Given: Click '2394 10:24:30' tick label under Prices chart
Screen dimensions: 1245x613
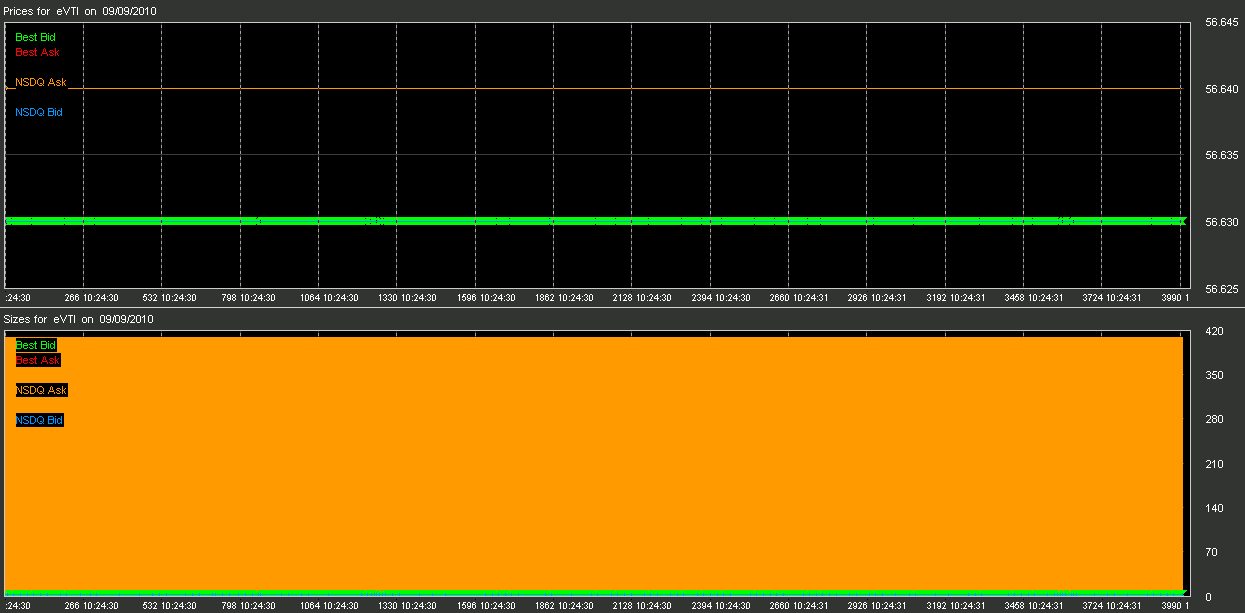Looking at the screenshot, I should tap(720, 297).
